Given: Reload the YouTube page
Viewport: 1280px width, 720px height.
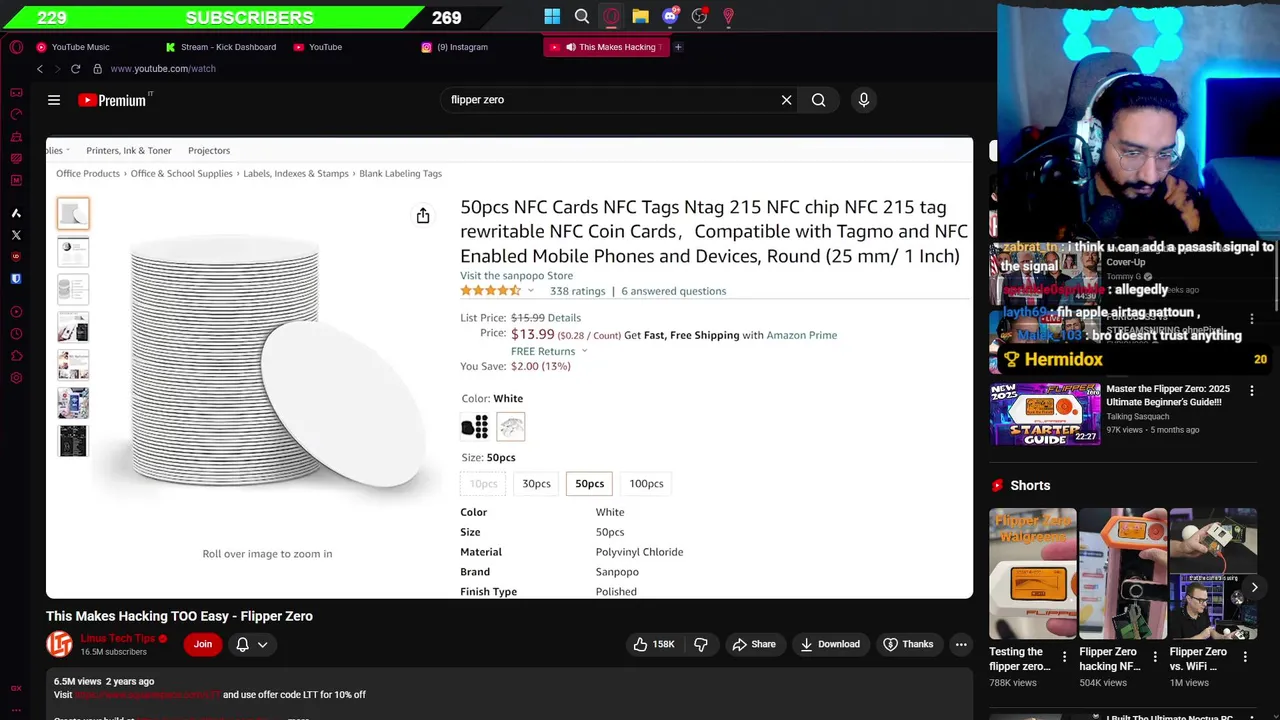Looking at the screenshot, I should pyautogui.click(x=75, y=69).
